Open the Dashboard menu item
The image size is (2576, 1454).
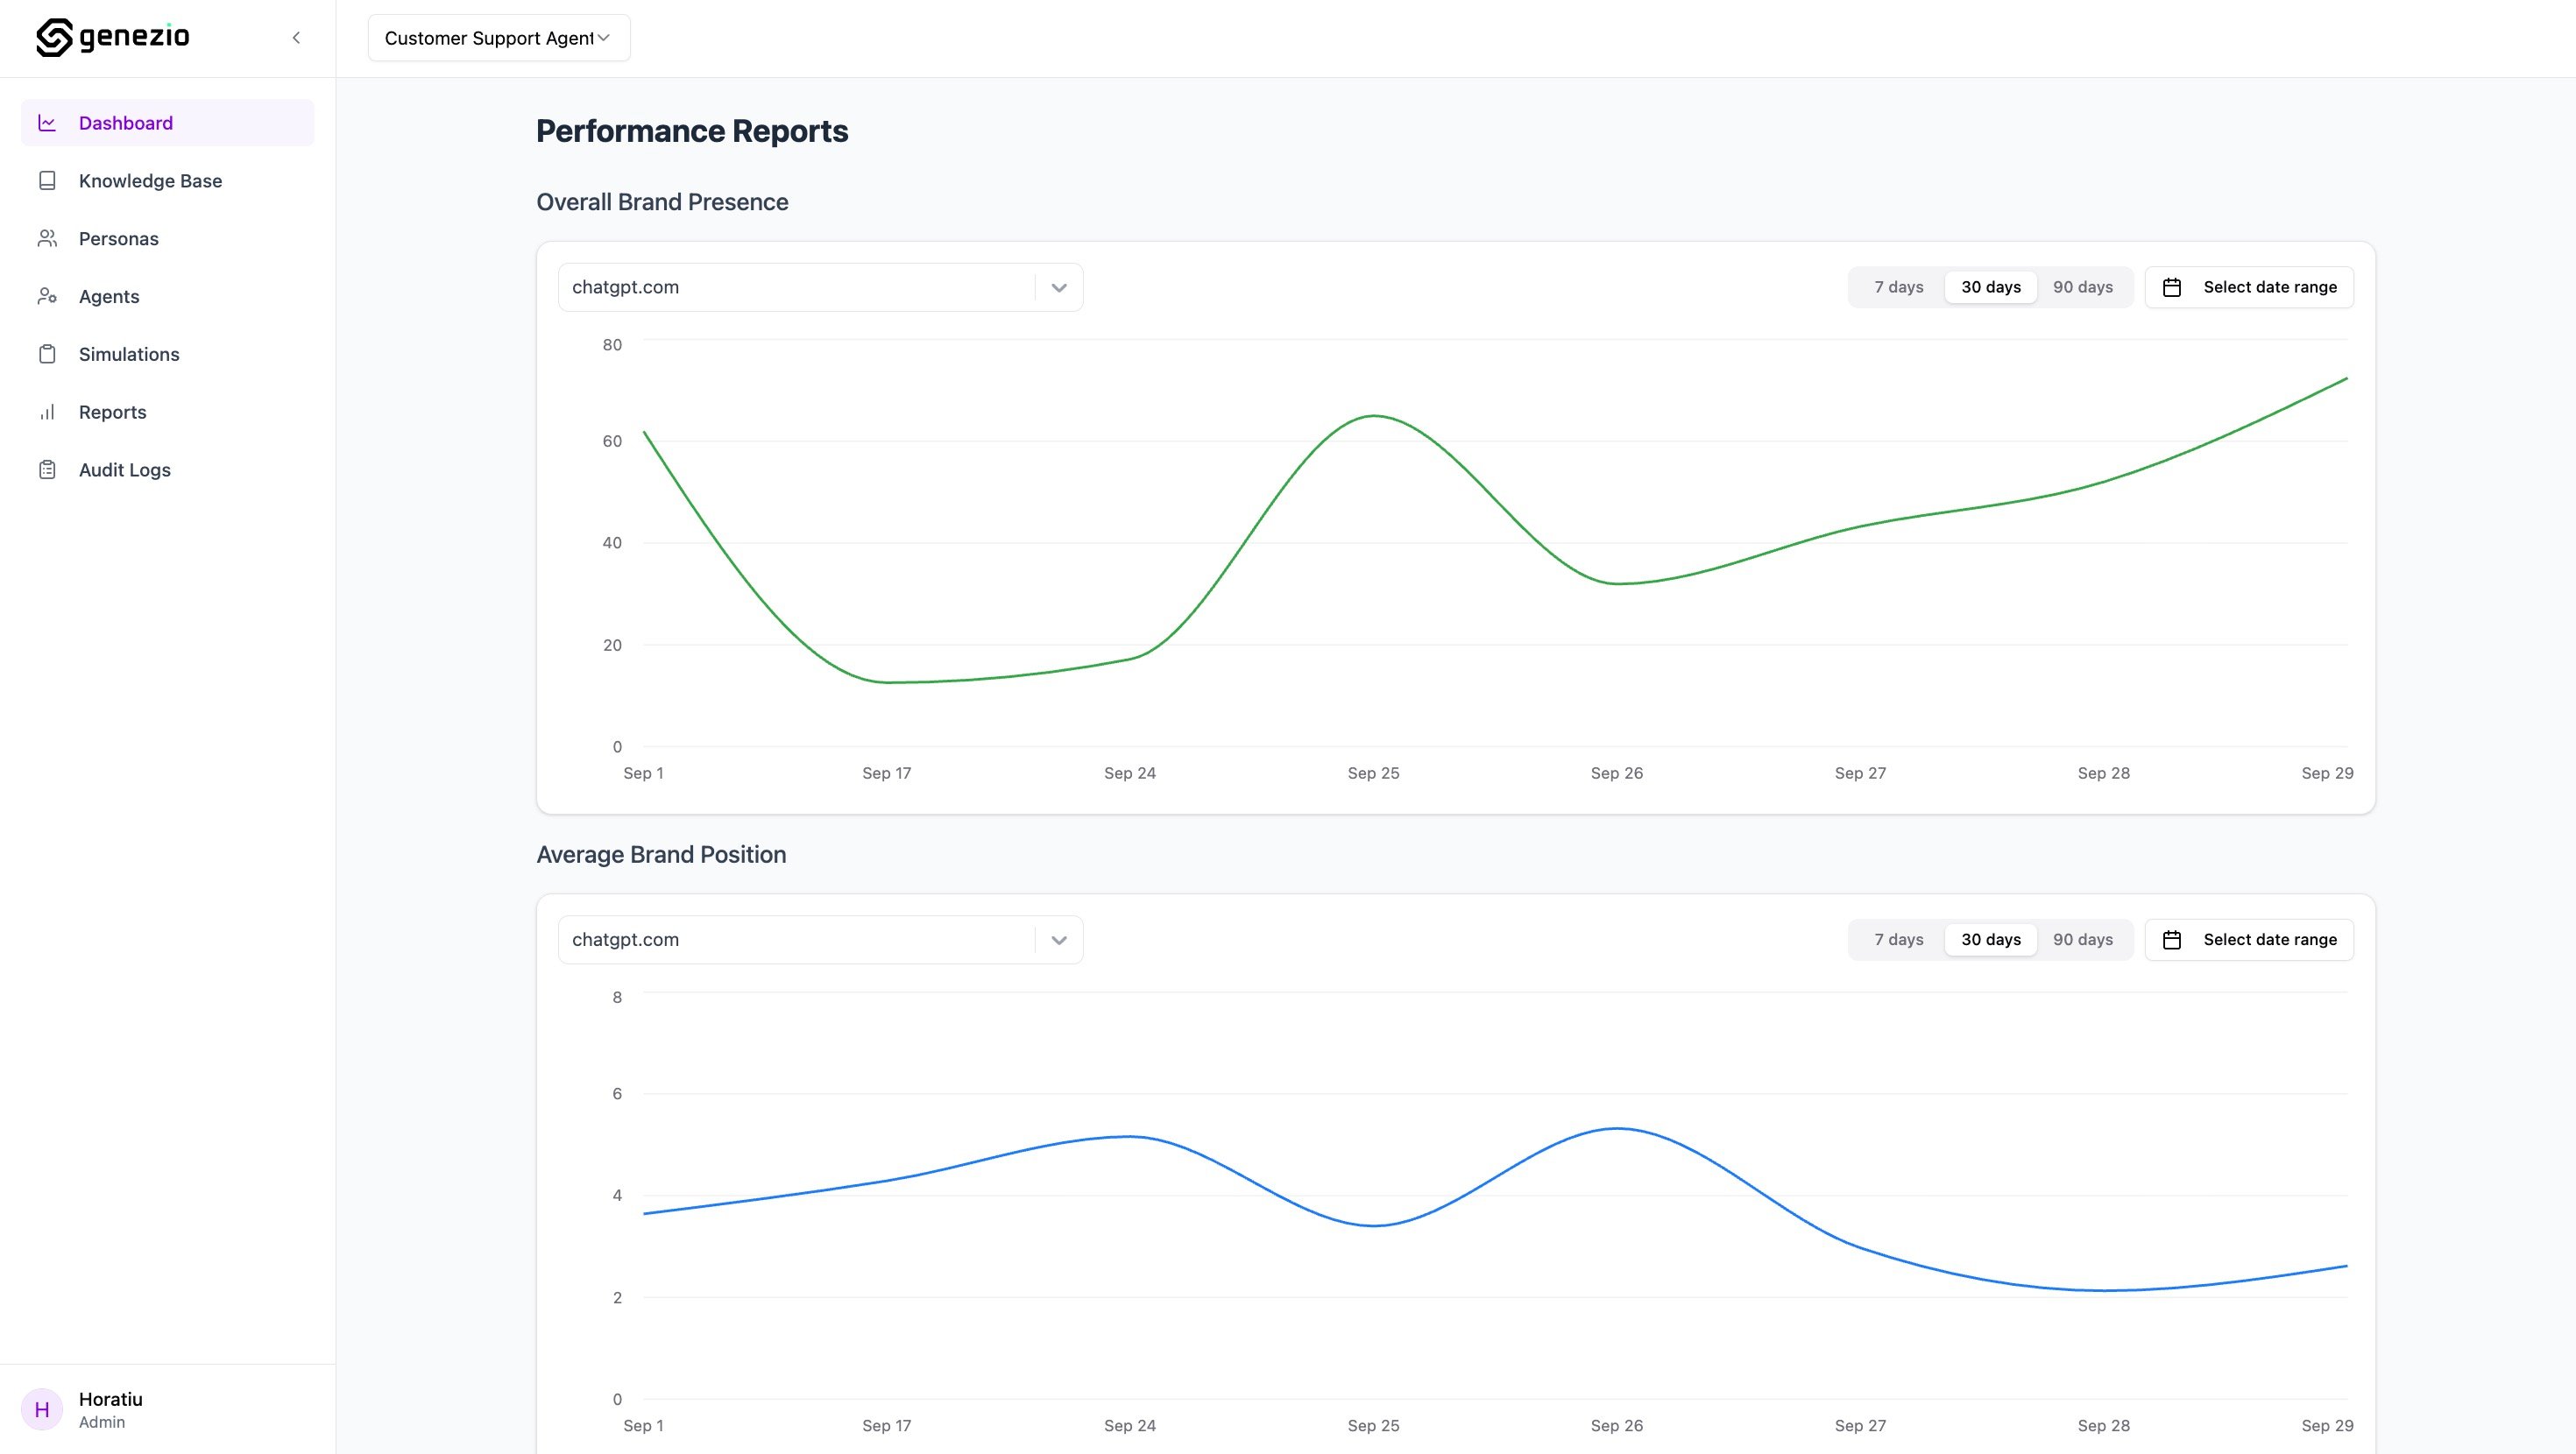(x=126, y=123)
